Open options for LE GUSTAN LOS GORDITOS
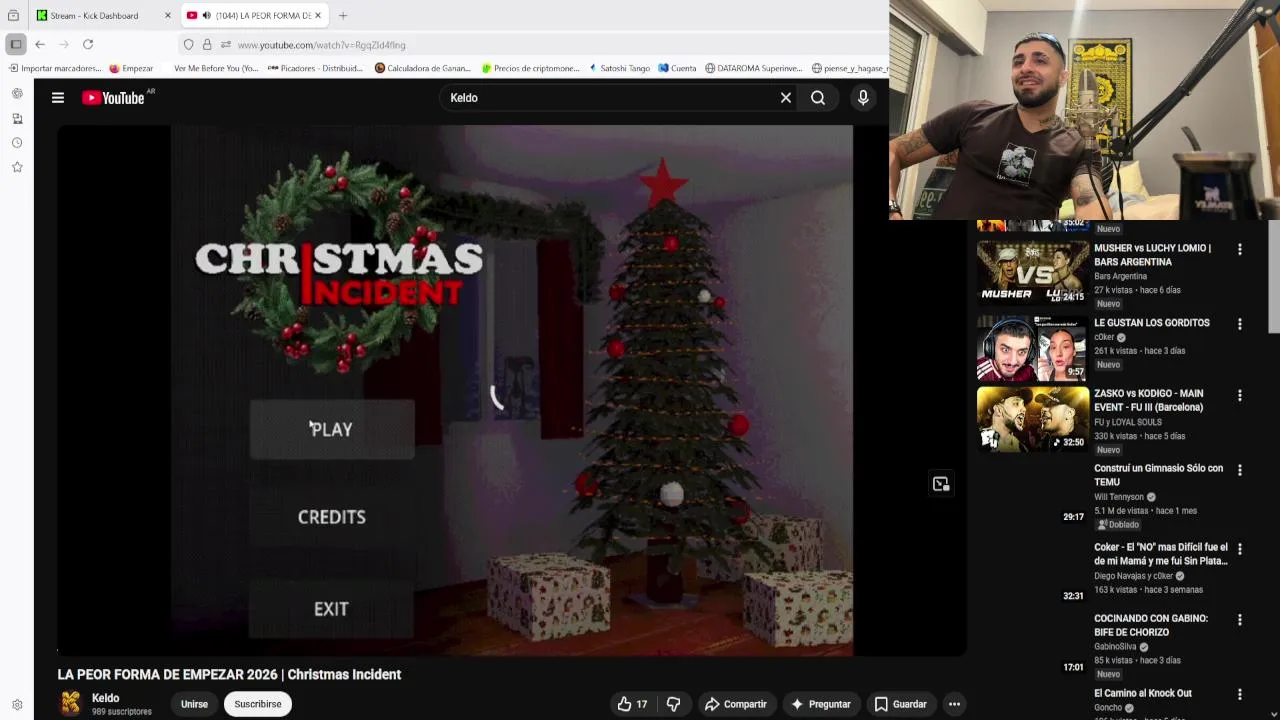 (1240, 324)
